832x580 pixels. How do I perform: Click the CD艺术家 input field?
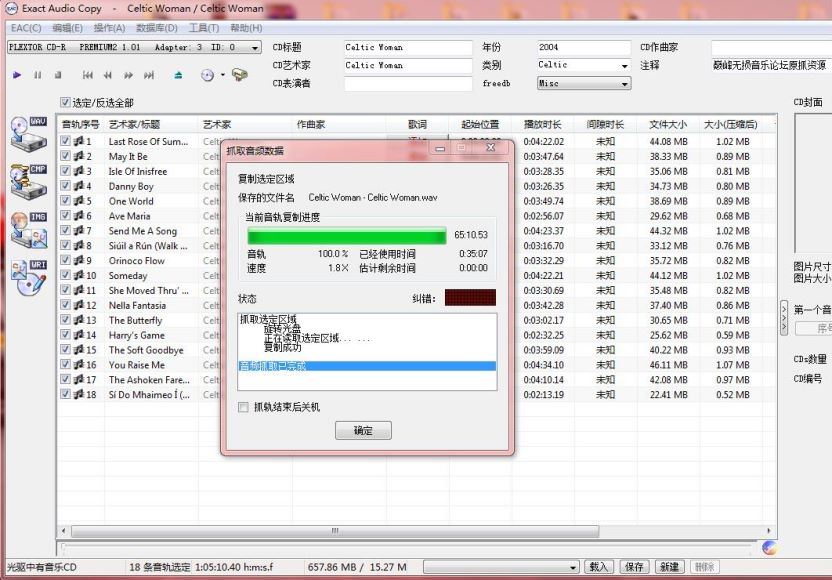[x=408, y=66]
